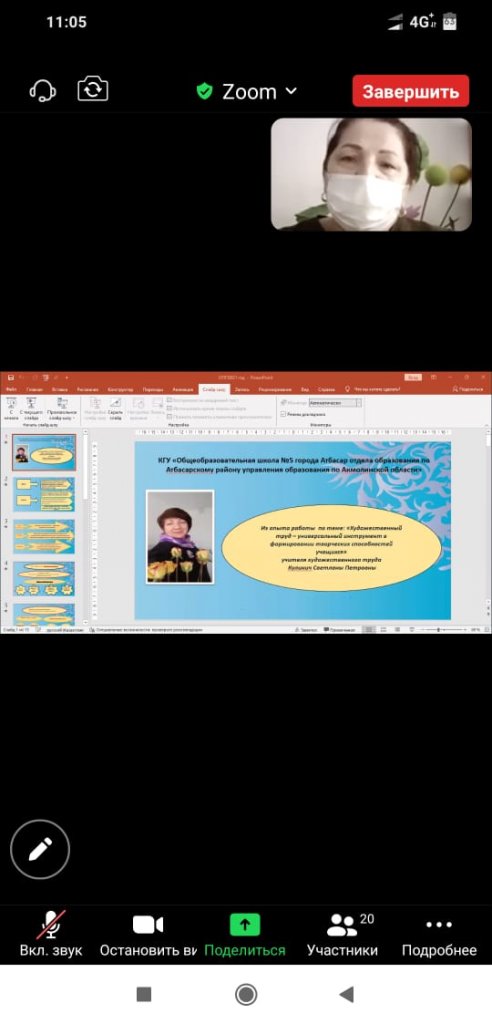Tap the masked participant video thumbnail
492x1024 pixels.
371,174
